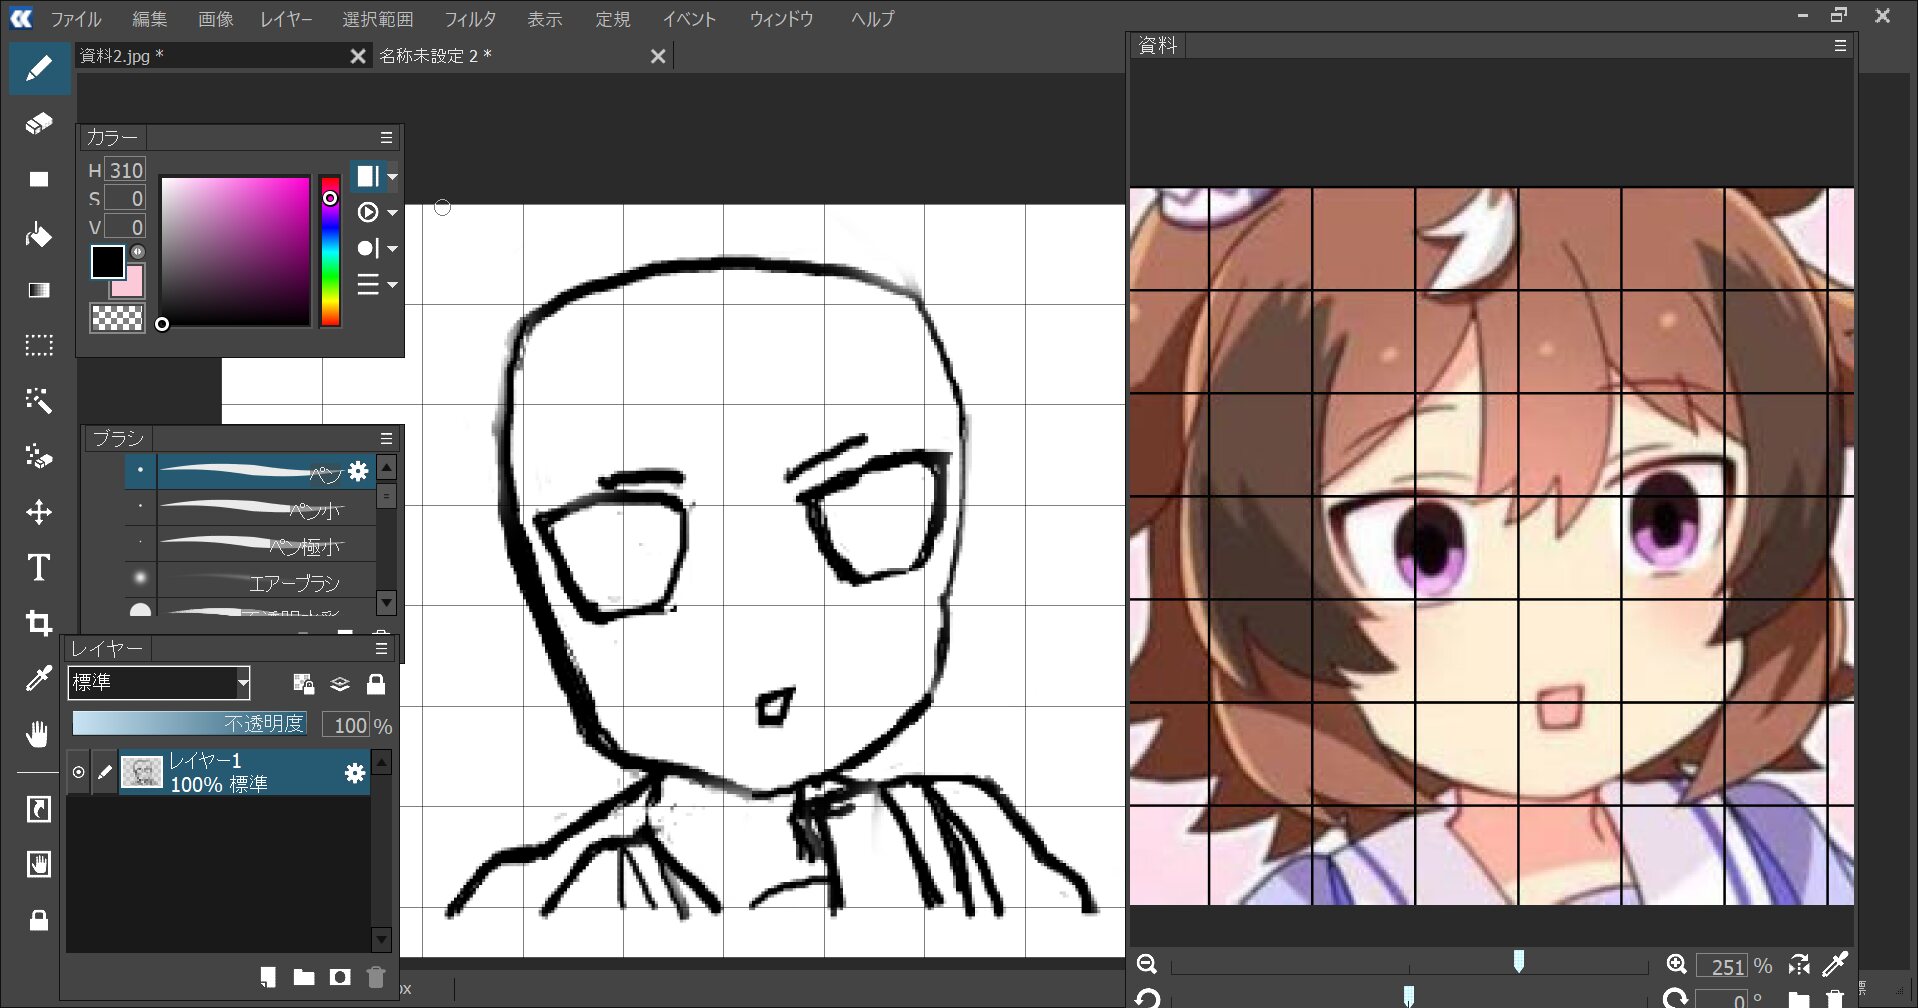Select the ペン極小 brush
The width and height of the screenshot is (1918, 1008).
pos(250,545)
